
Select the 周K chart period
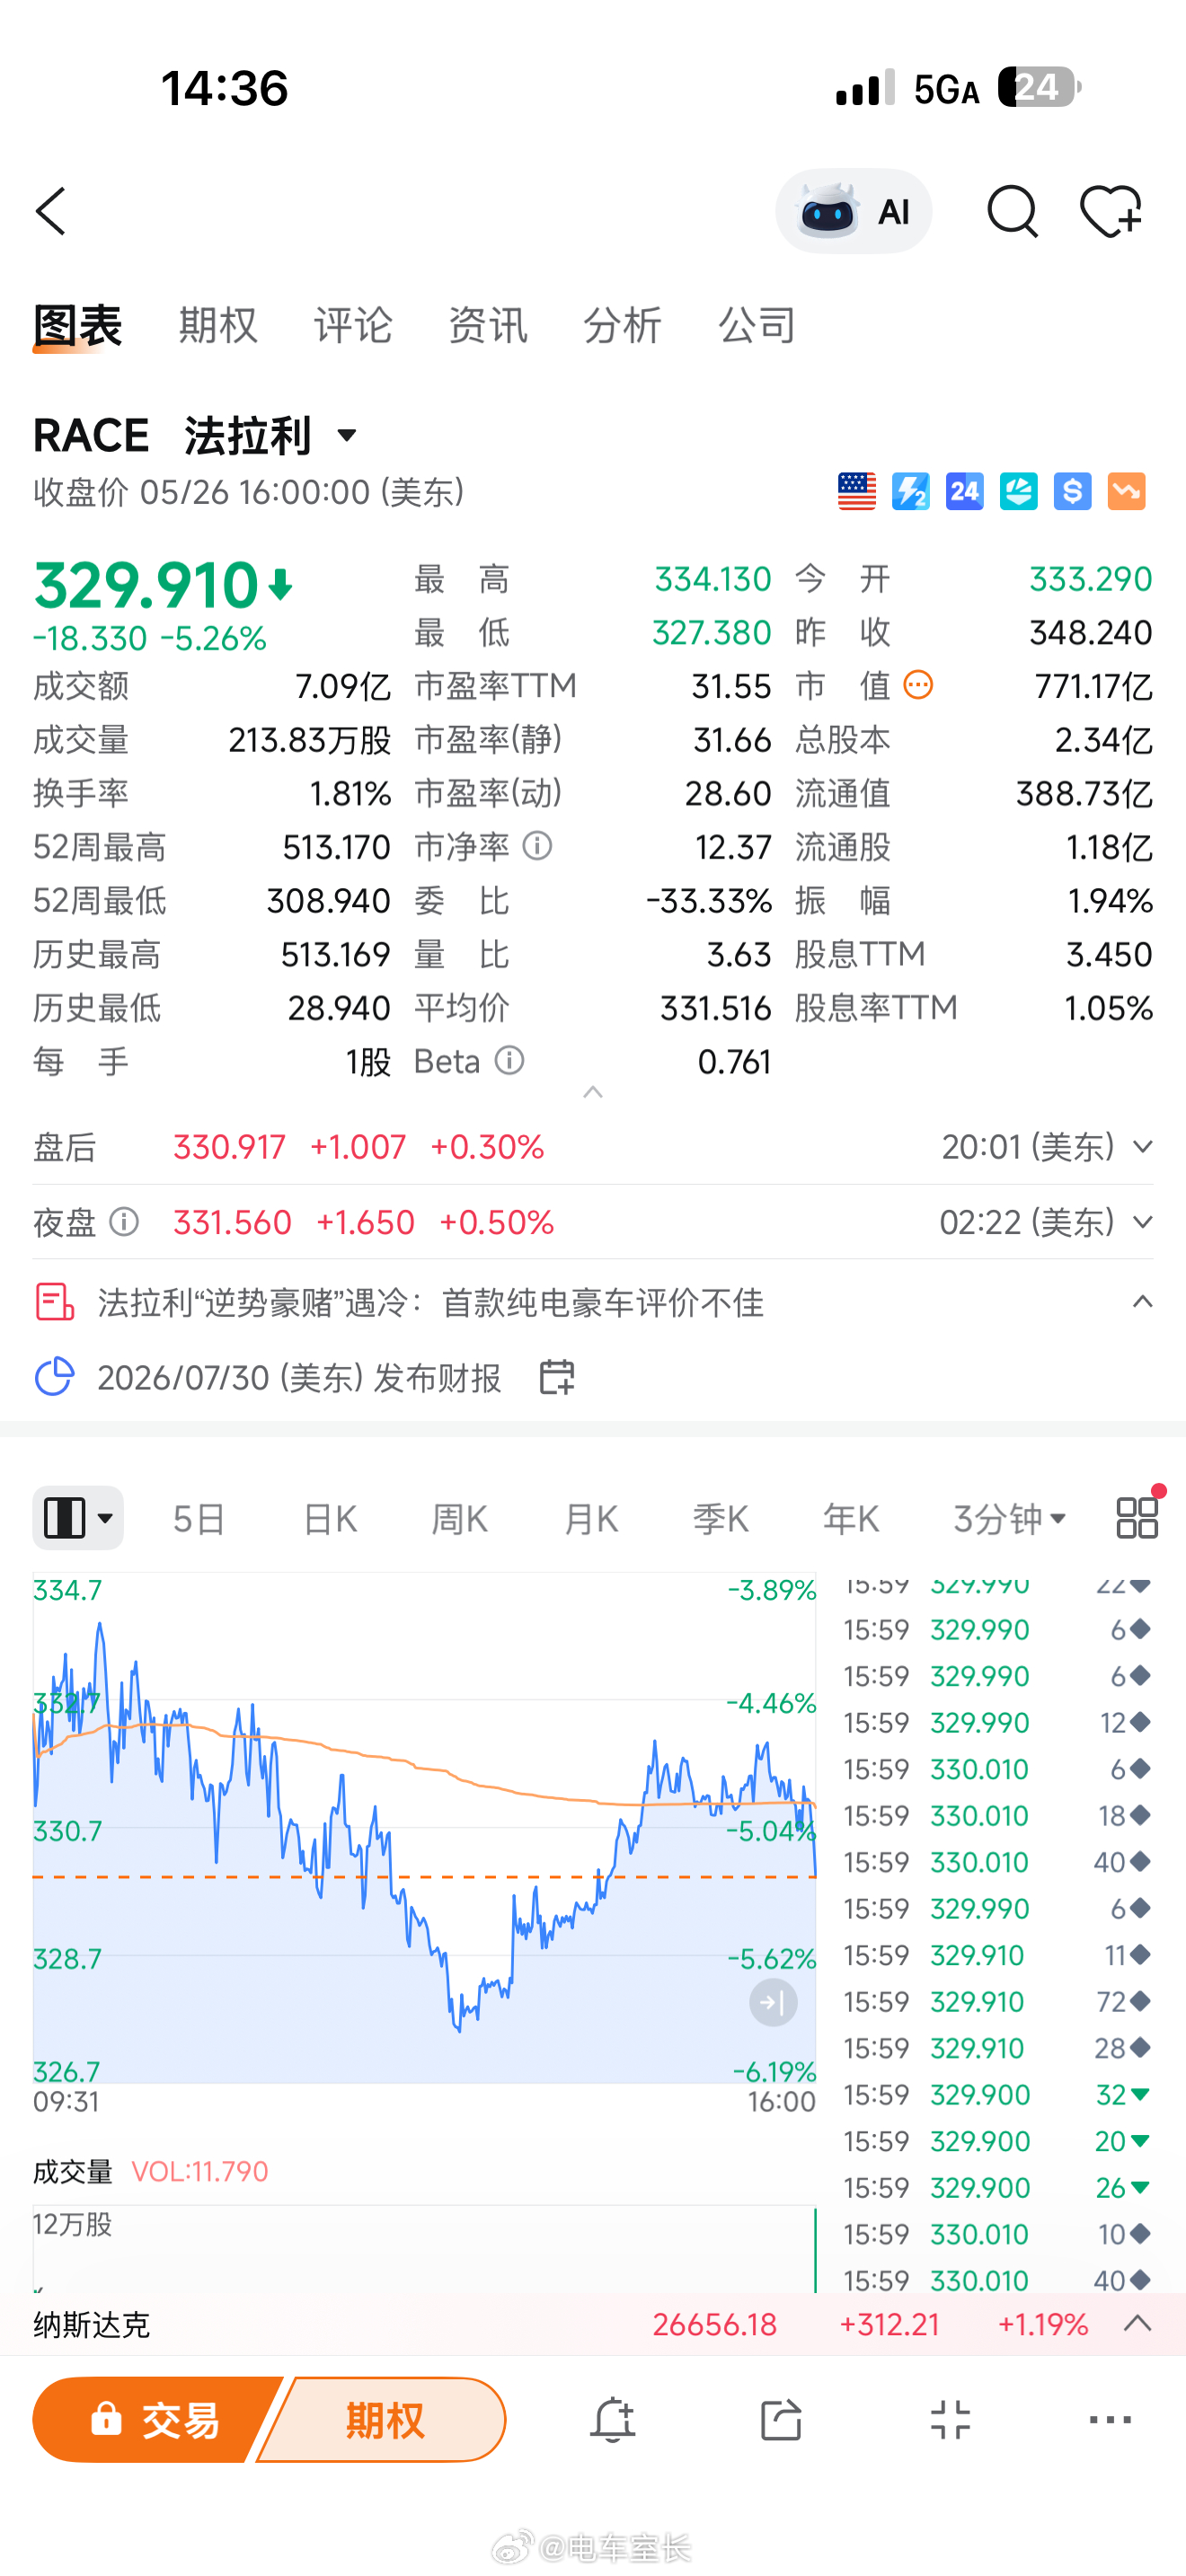tap(459, 1519)
